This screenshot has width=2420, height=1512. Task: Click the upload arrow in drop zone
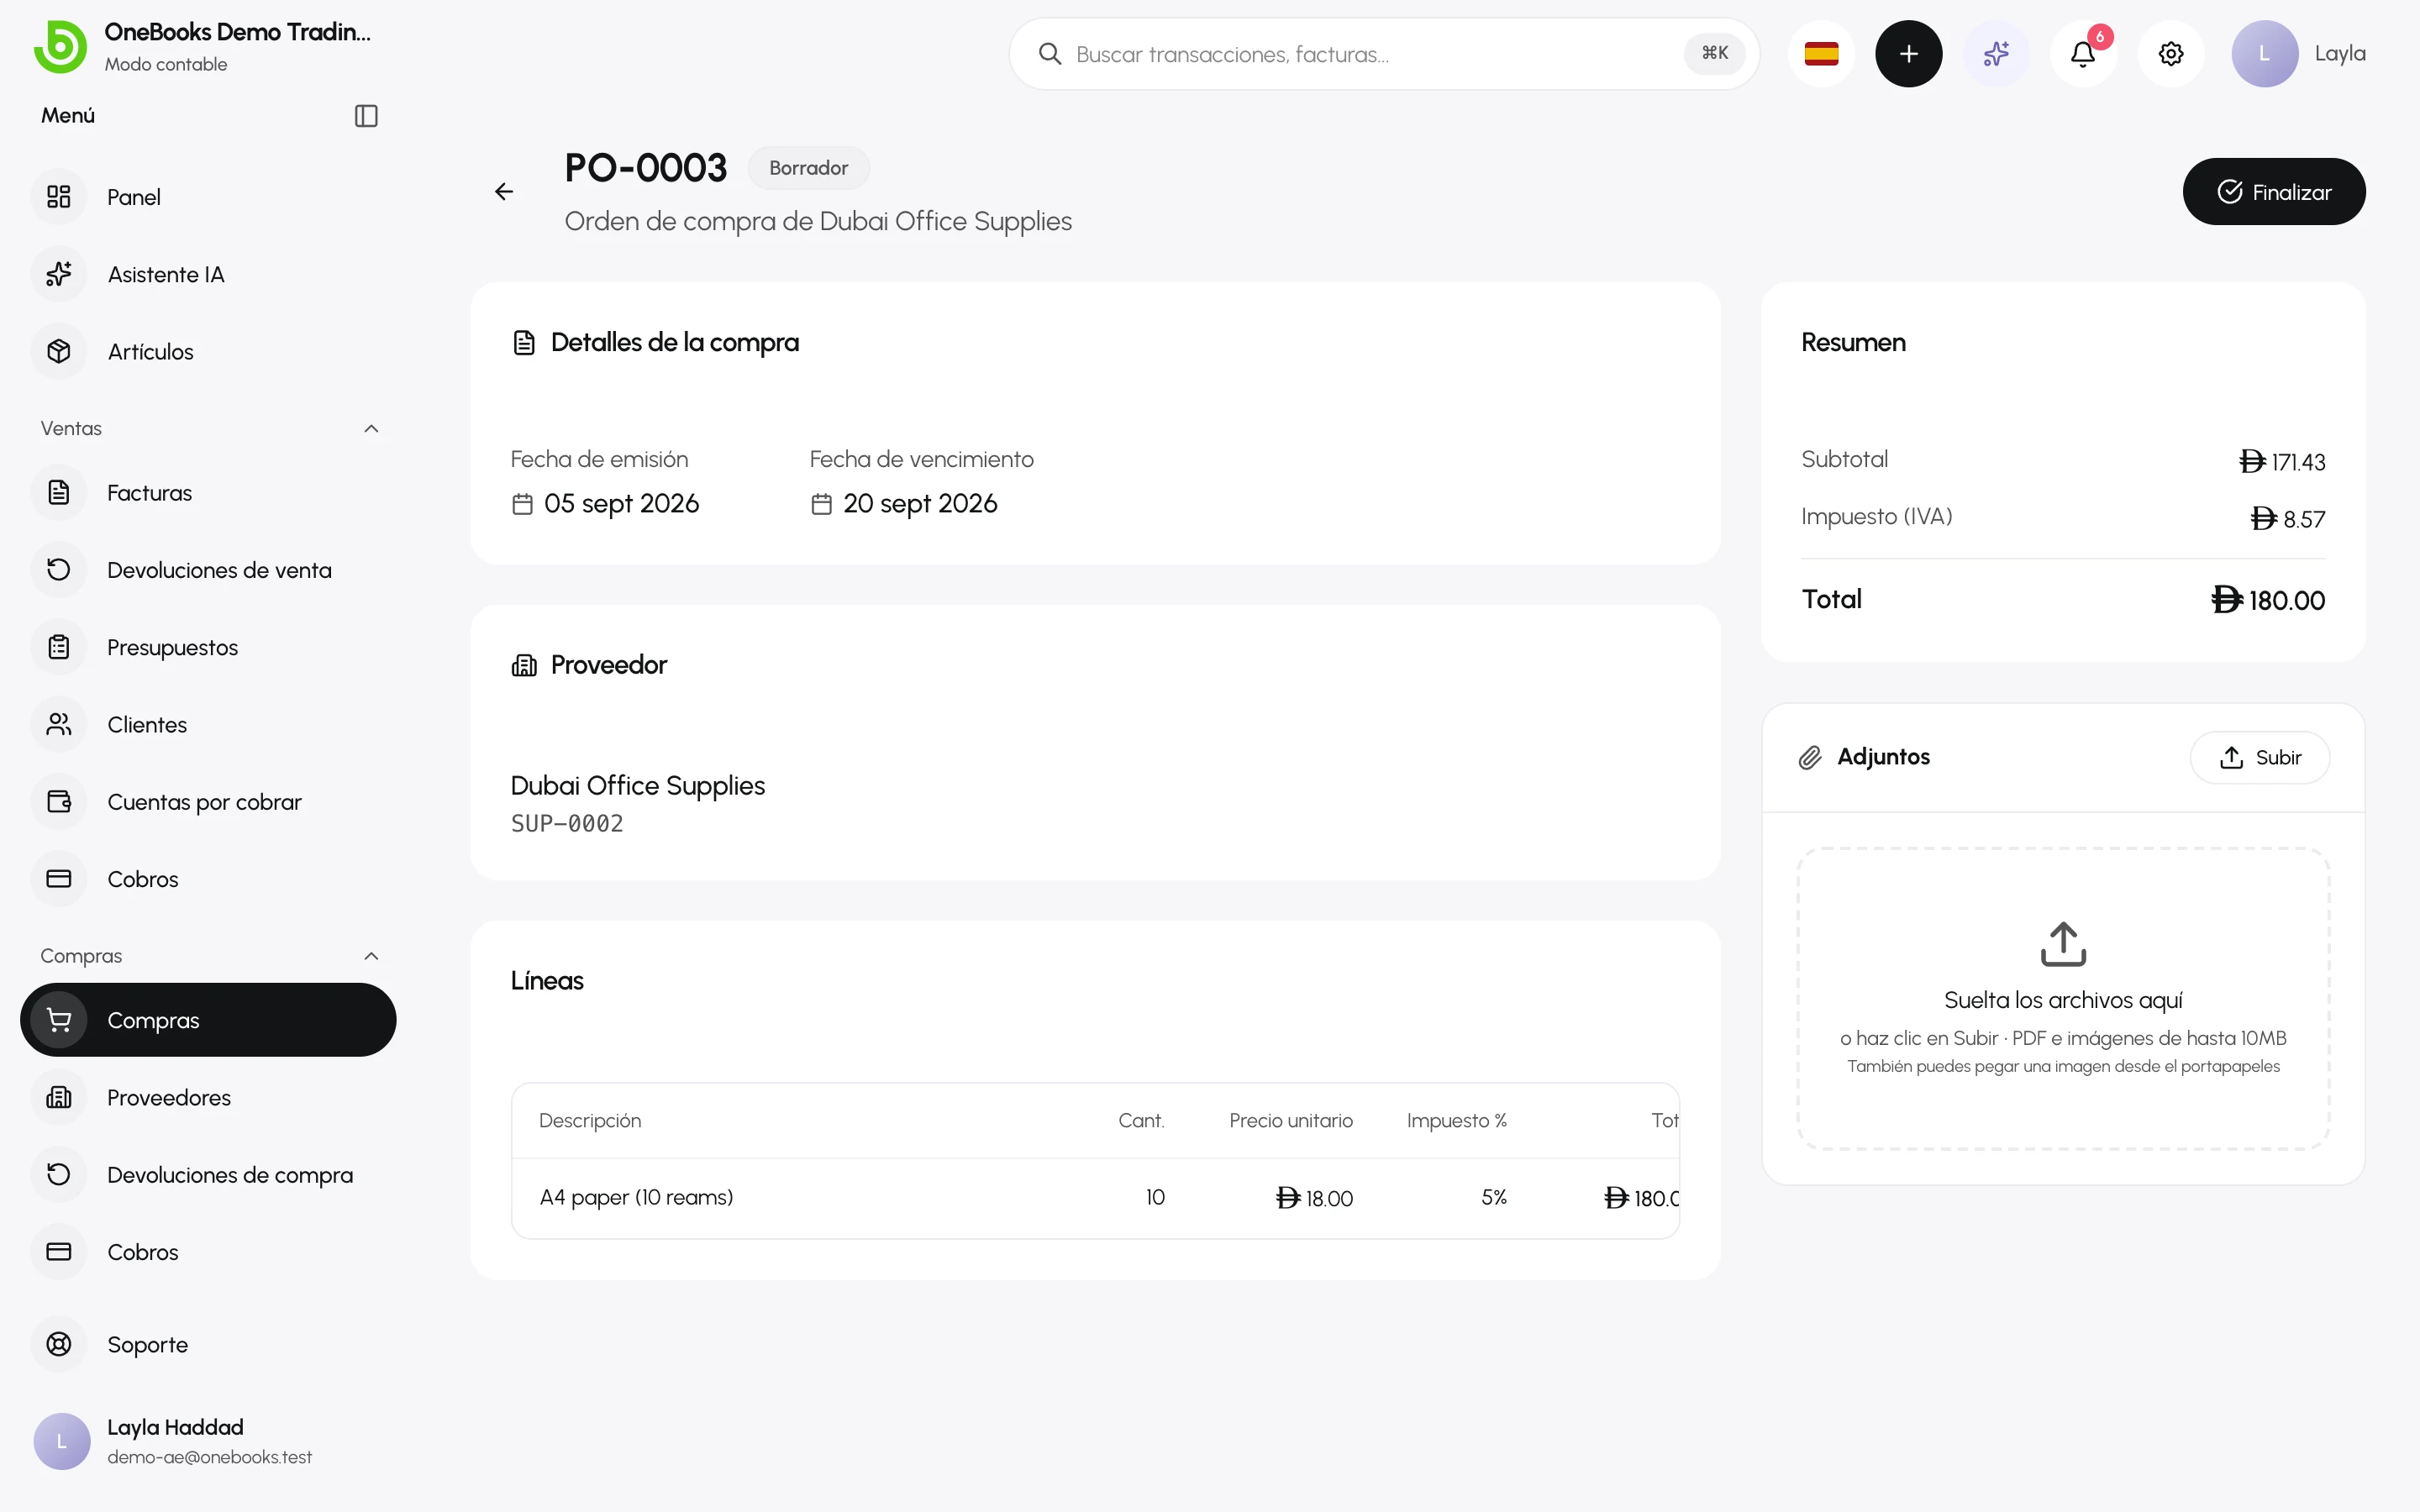coord(2063,944)
